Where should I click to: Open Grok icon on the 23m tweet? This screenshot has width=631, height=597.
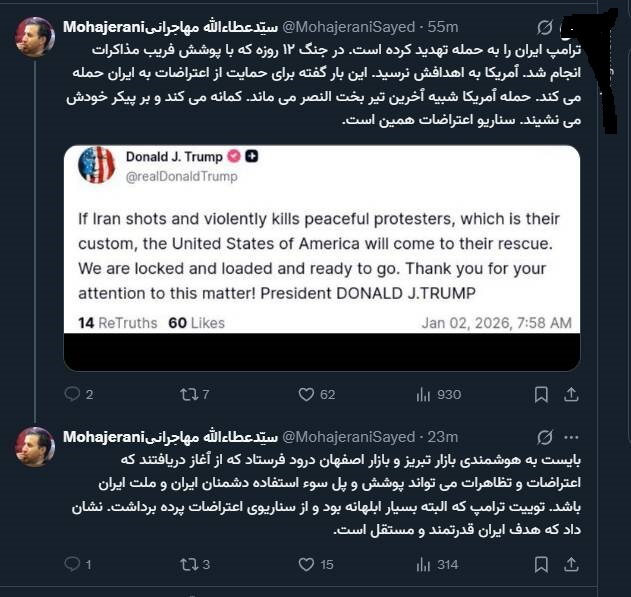[x=545, y=437]
